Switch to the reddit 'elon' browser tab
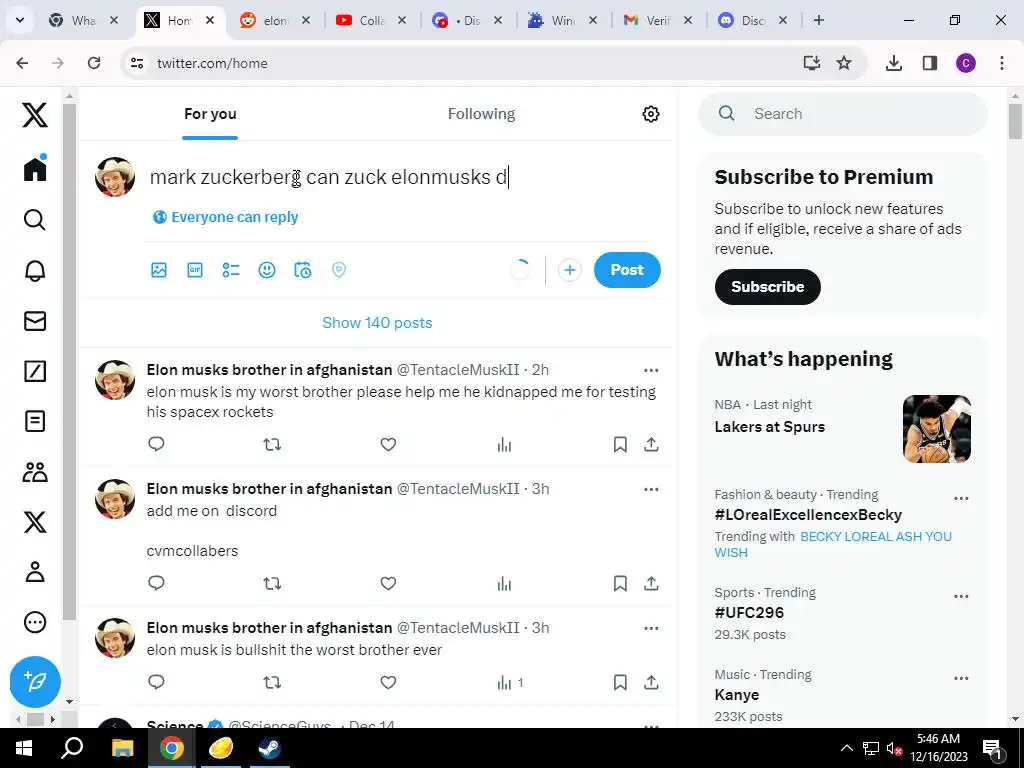This screenshot has width=1024, height=768. [x=274, y=20]
